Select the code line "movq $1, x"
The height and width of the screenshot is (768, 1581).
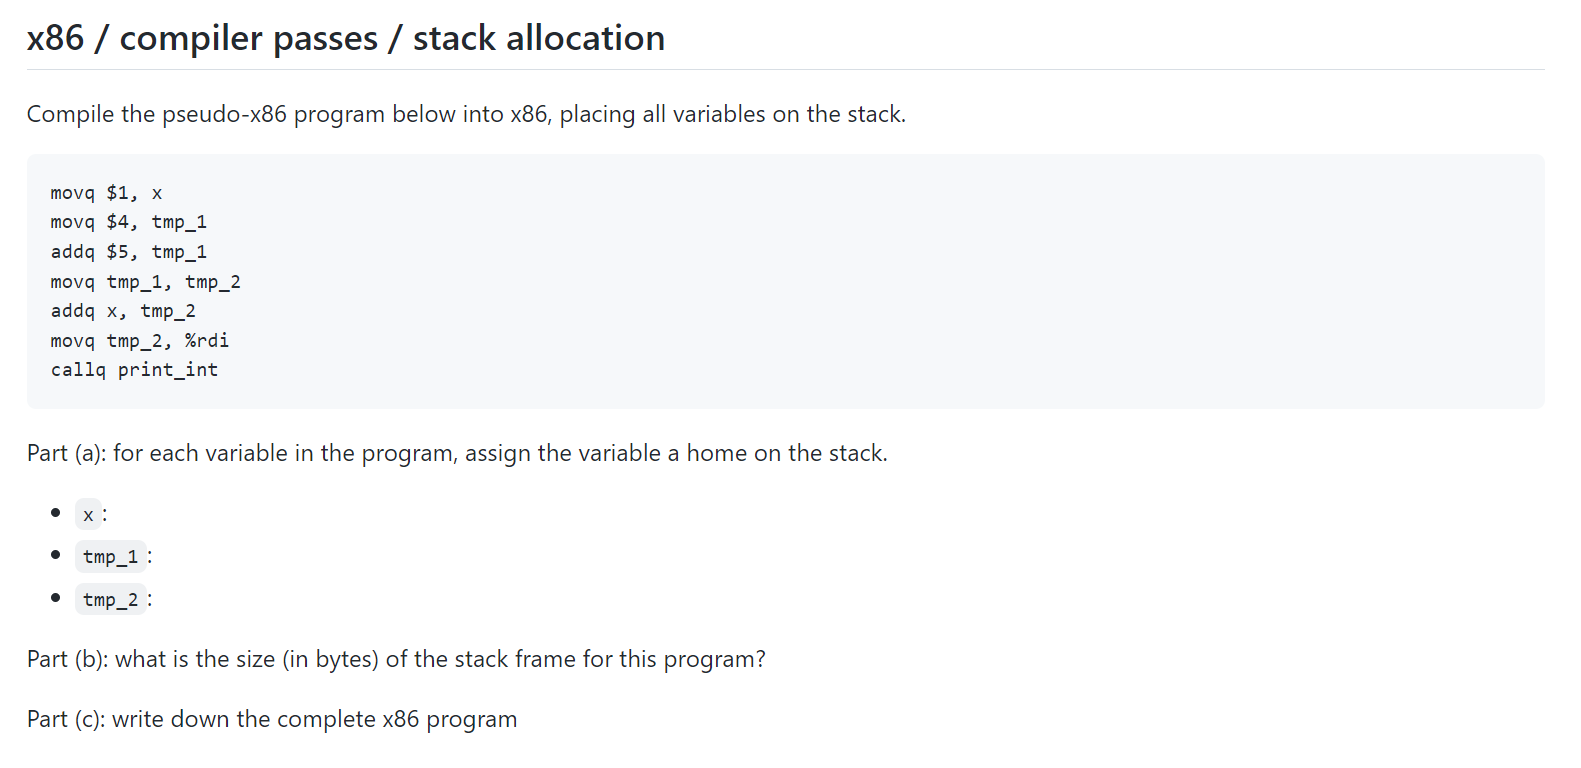coord(106,193)
